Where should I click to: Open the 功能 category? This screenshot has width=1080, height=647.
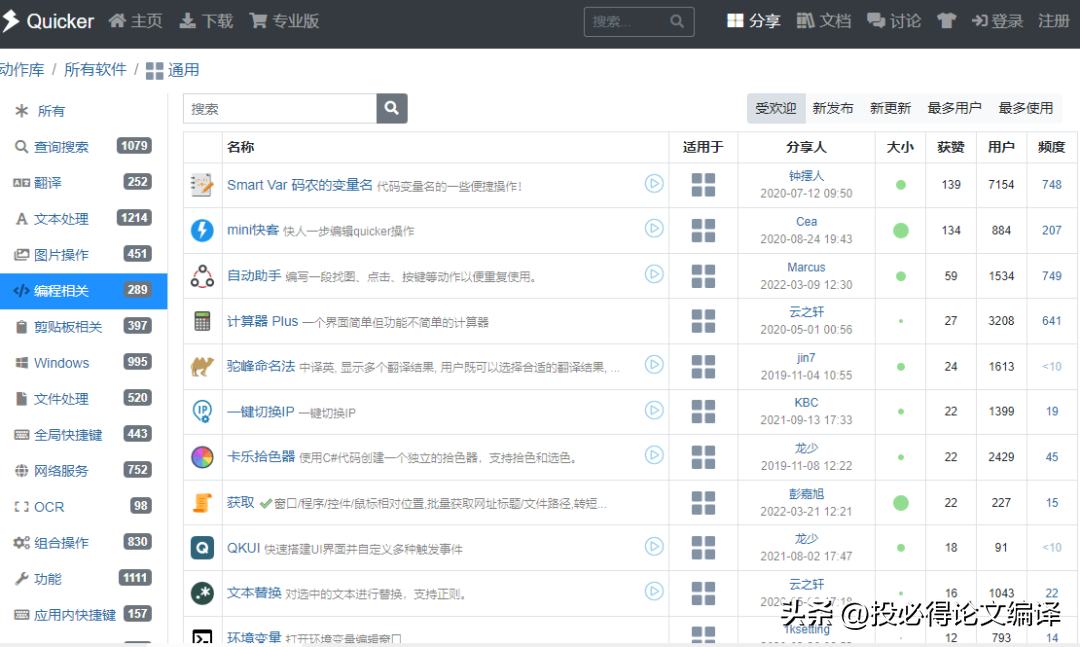click(x=83, y=579)
